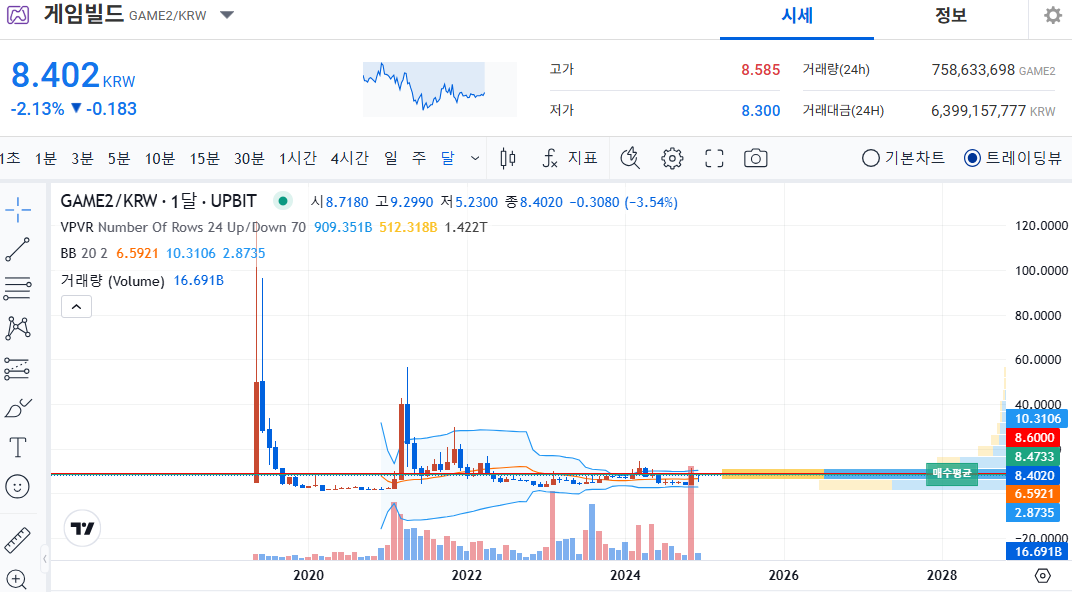Image resolution: width=1072 pixels, height=592 pixels.
Task: Switch to the 정보 tab
Action: click(951, 16)
